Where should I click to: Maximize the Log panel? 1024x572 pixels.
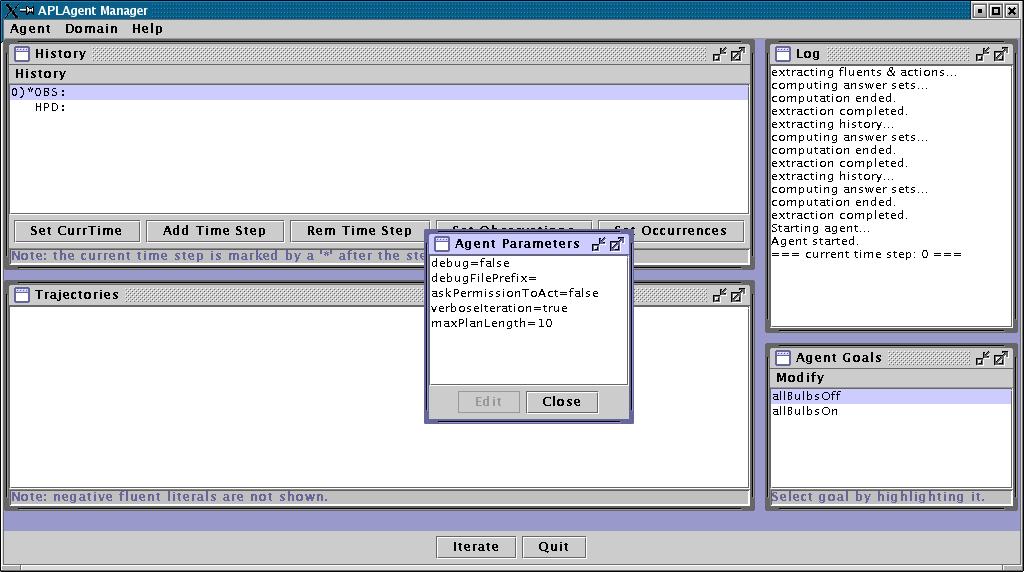1001,54
